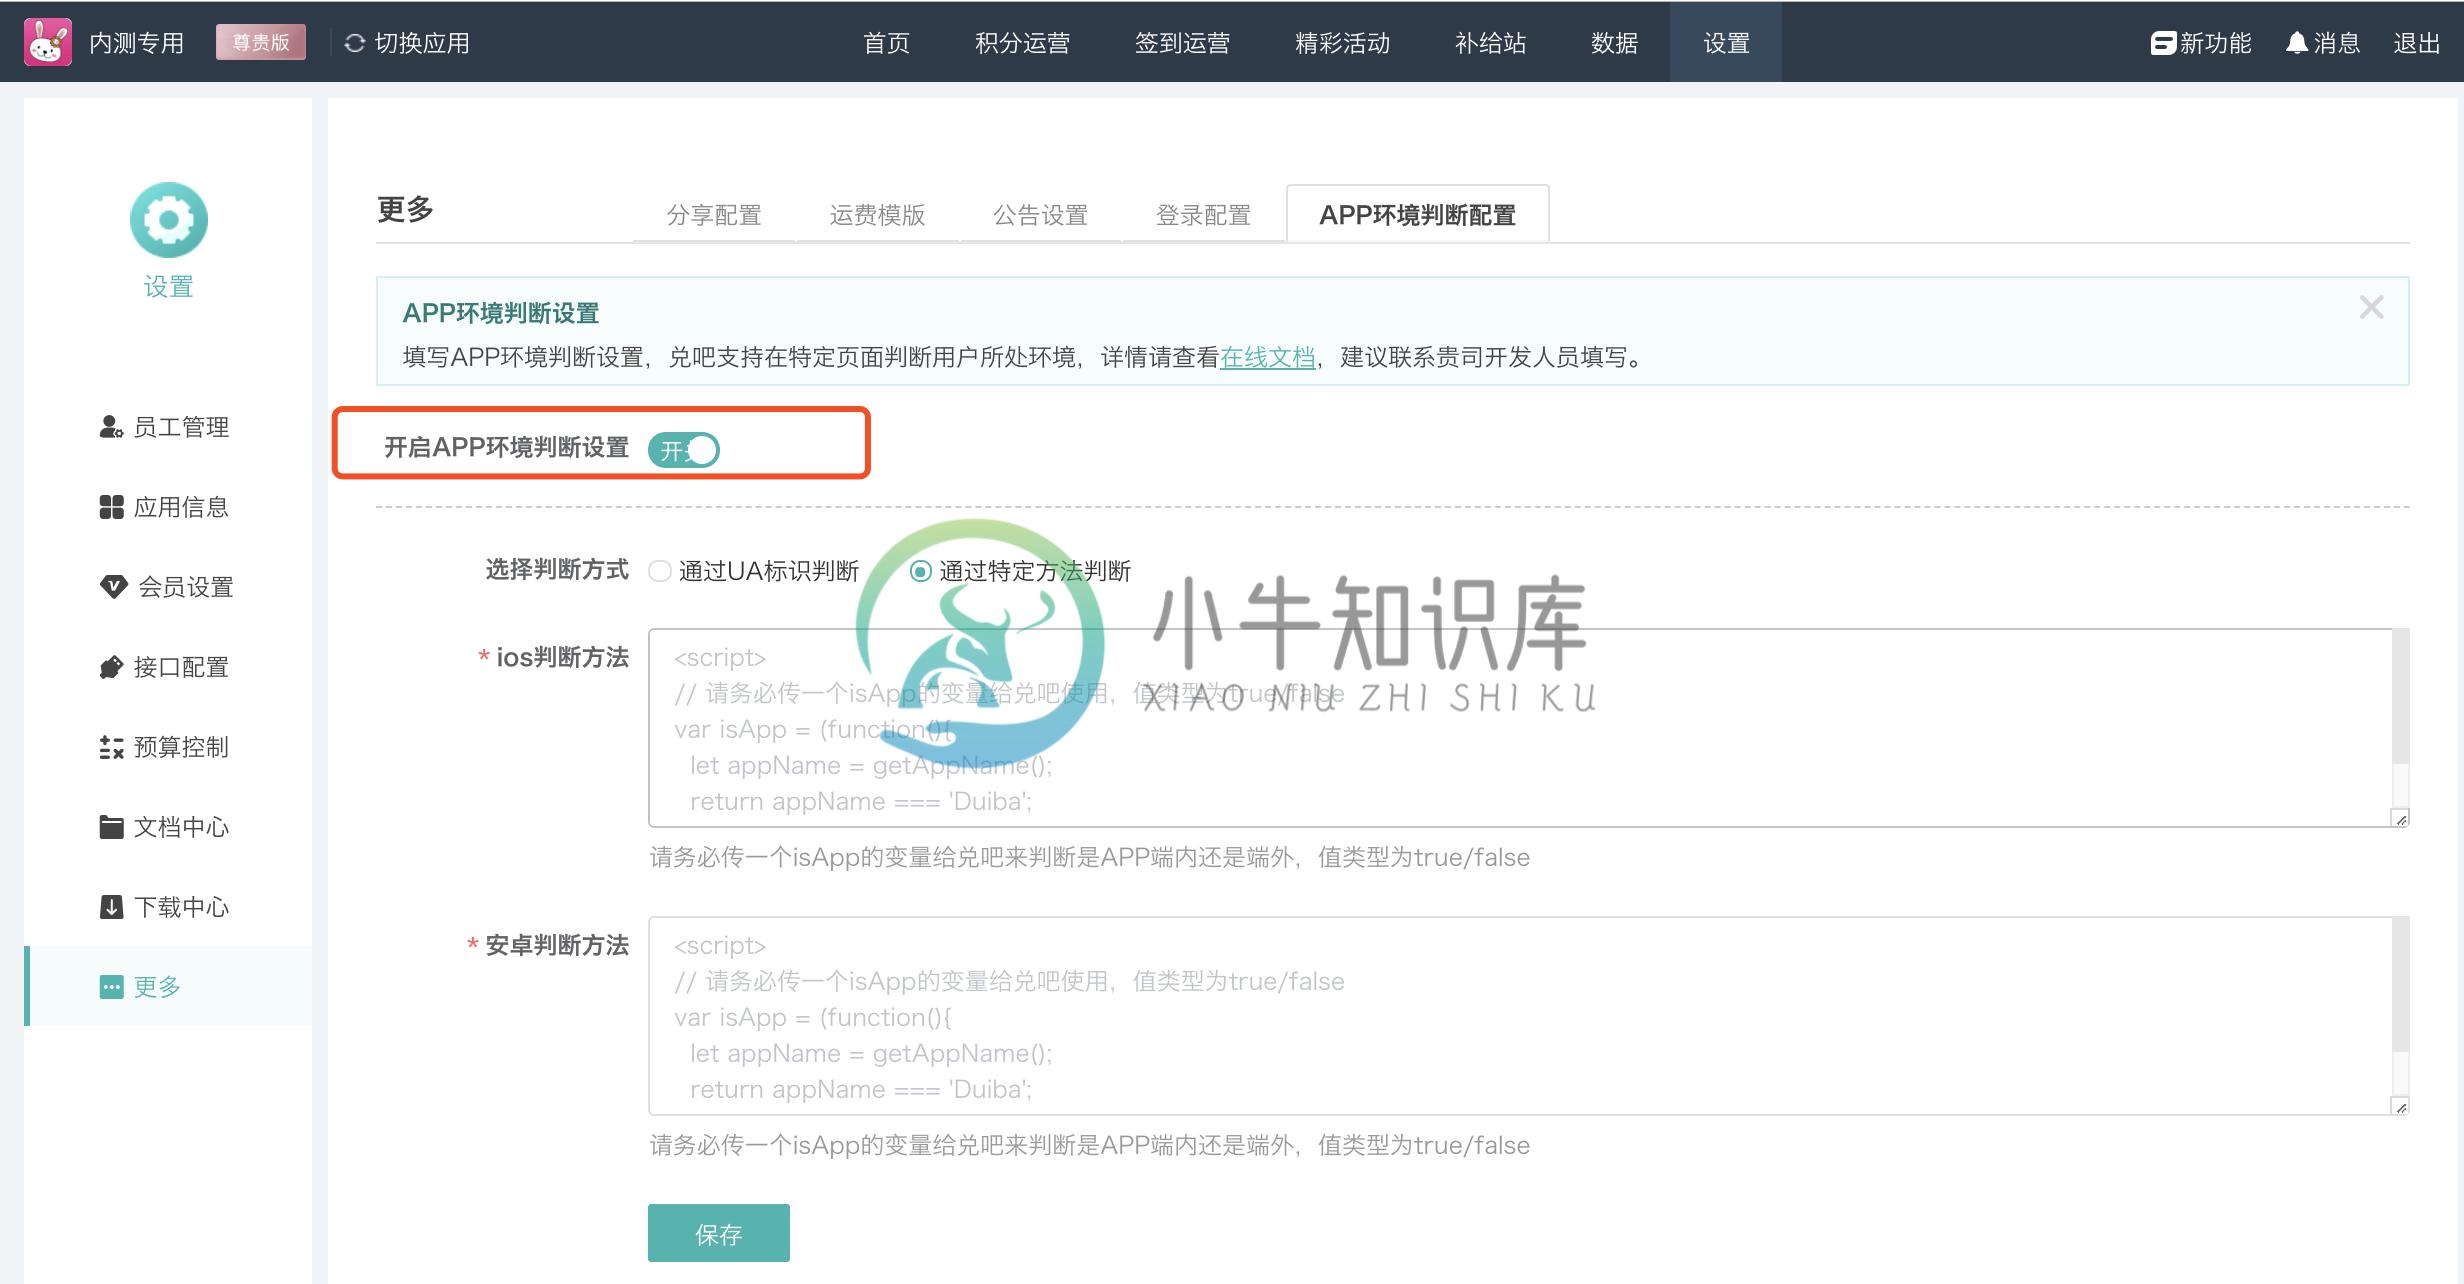
Task: Select the APP环境判断配置 tab
Action: pos(1418,215)
